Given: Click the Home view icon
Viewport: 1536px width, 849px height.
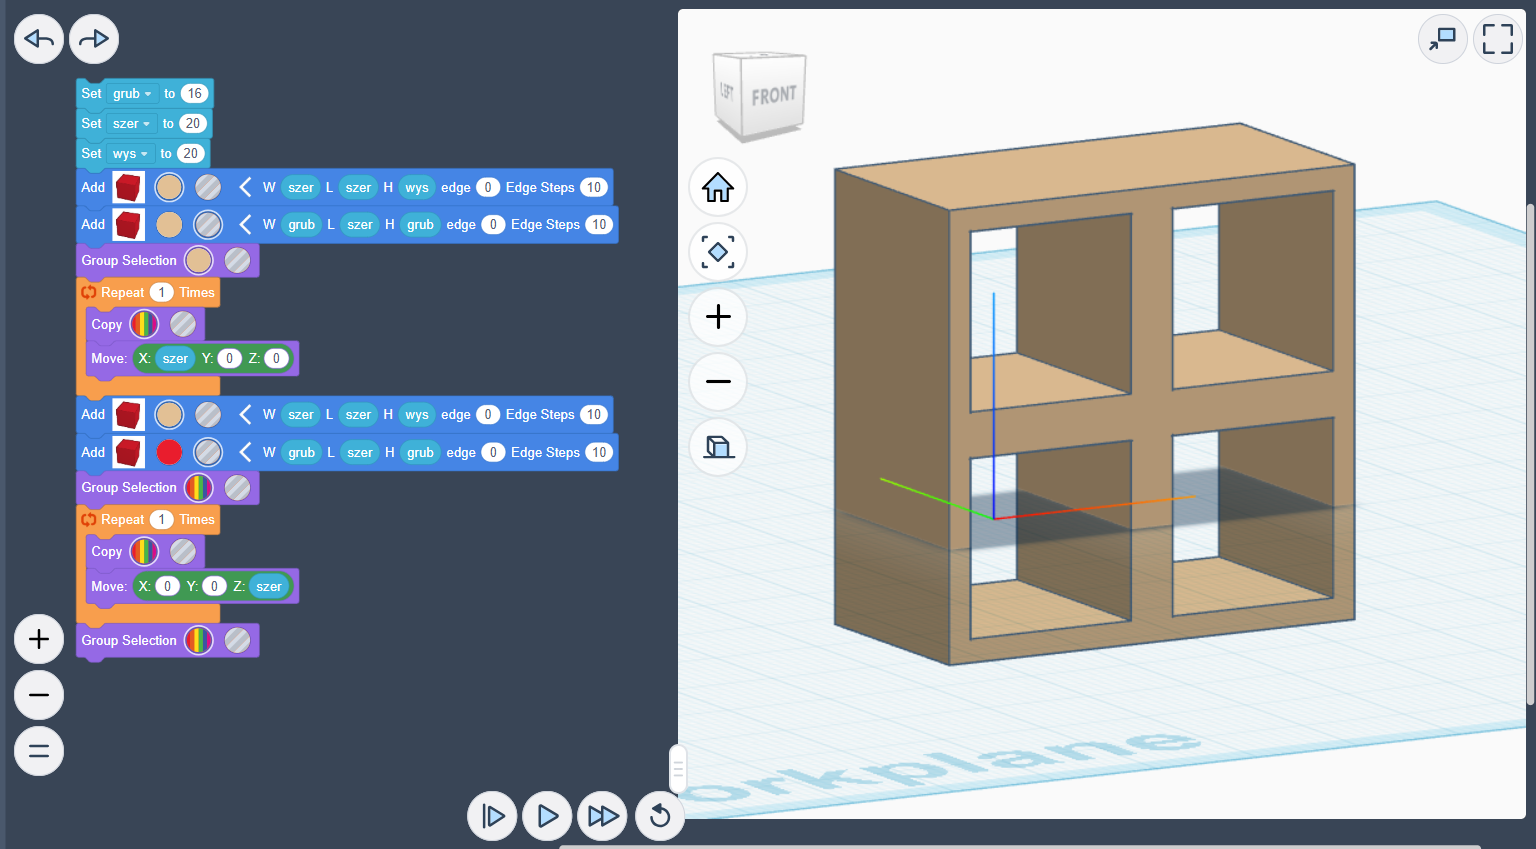Looking at the screenshot, I should pos(718,187).
